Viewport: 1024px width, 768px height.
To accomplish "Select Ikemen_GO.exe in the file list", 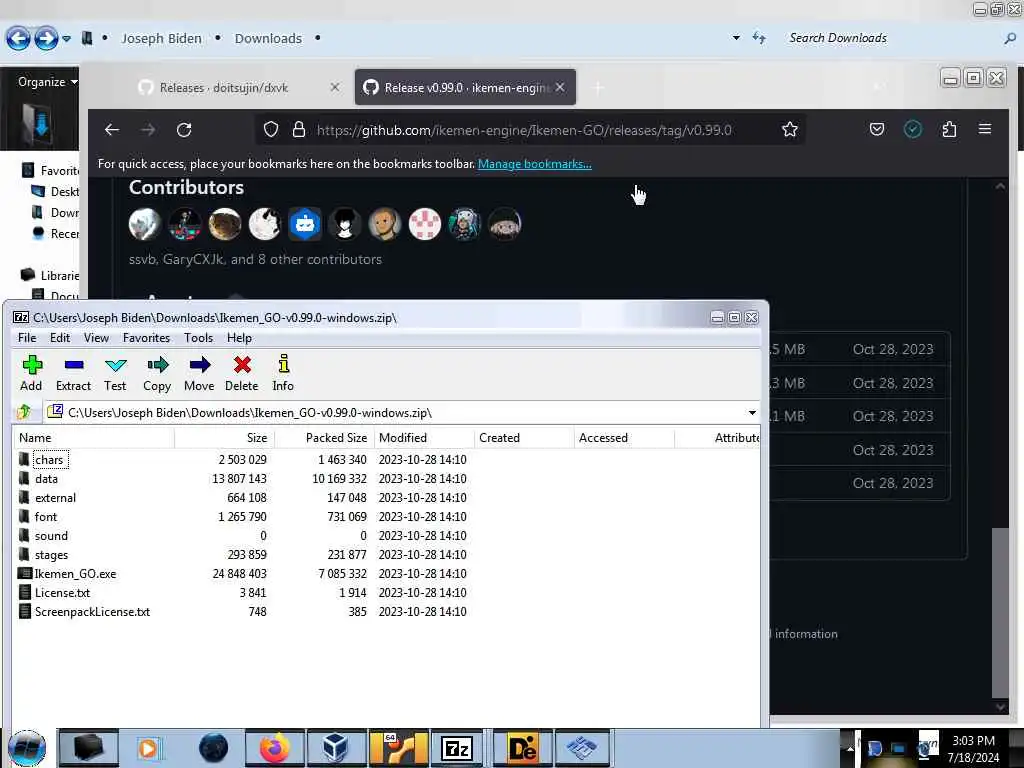I will tap(75, 573).
